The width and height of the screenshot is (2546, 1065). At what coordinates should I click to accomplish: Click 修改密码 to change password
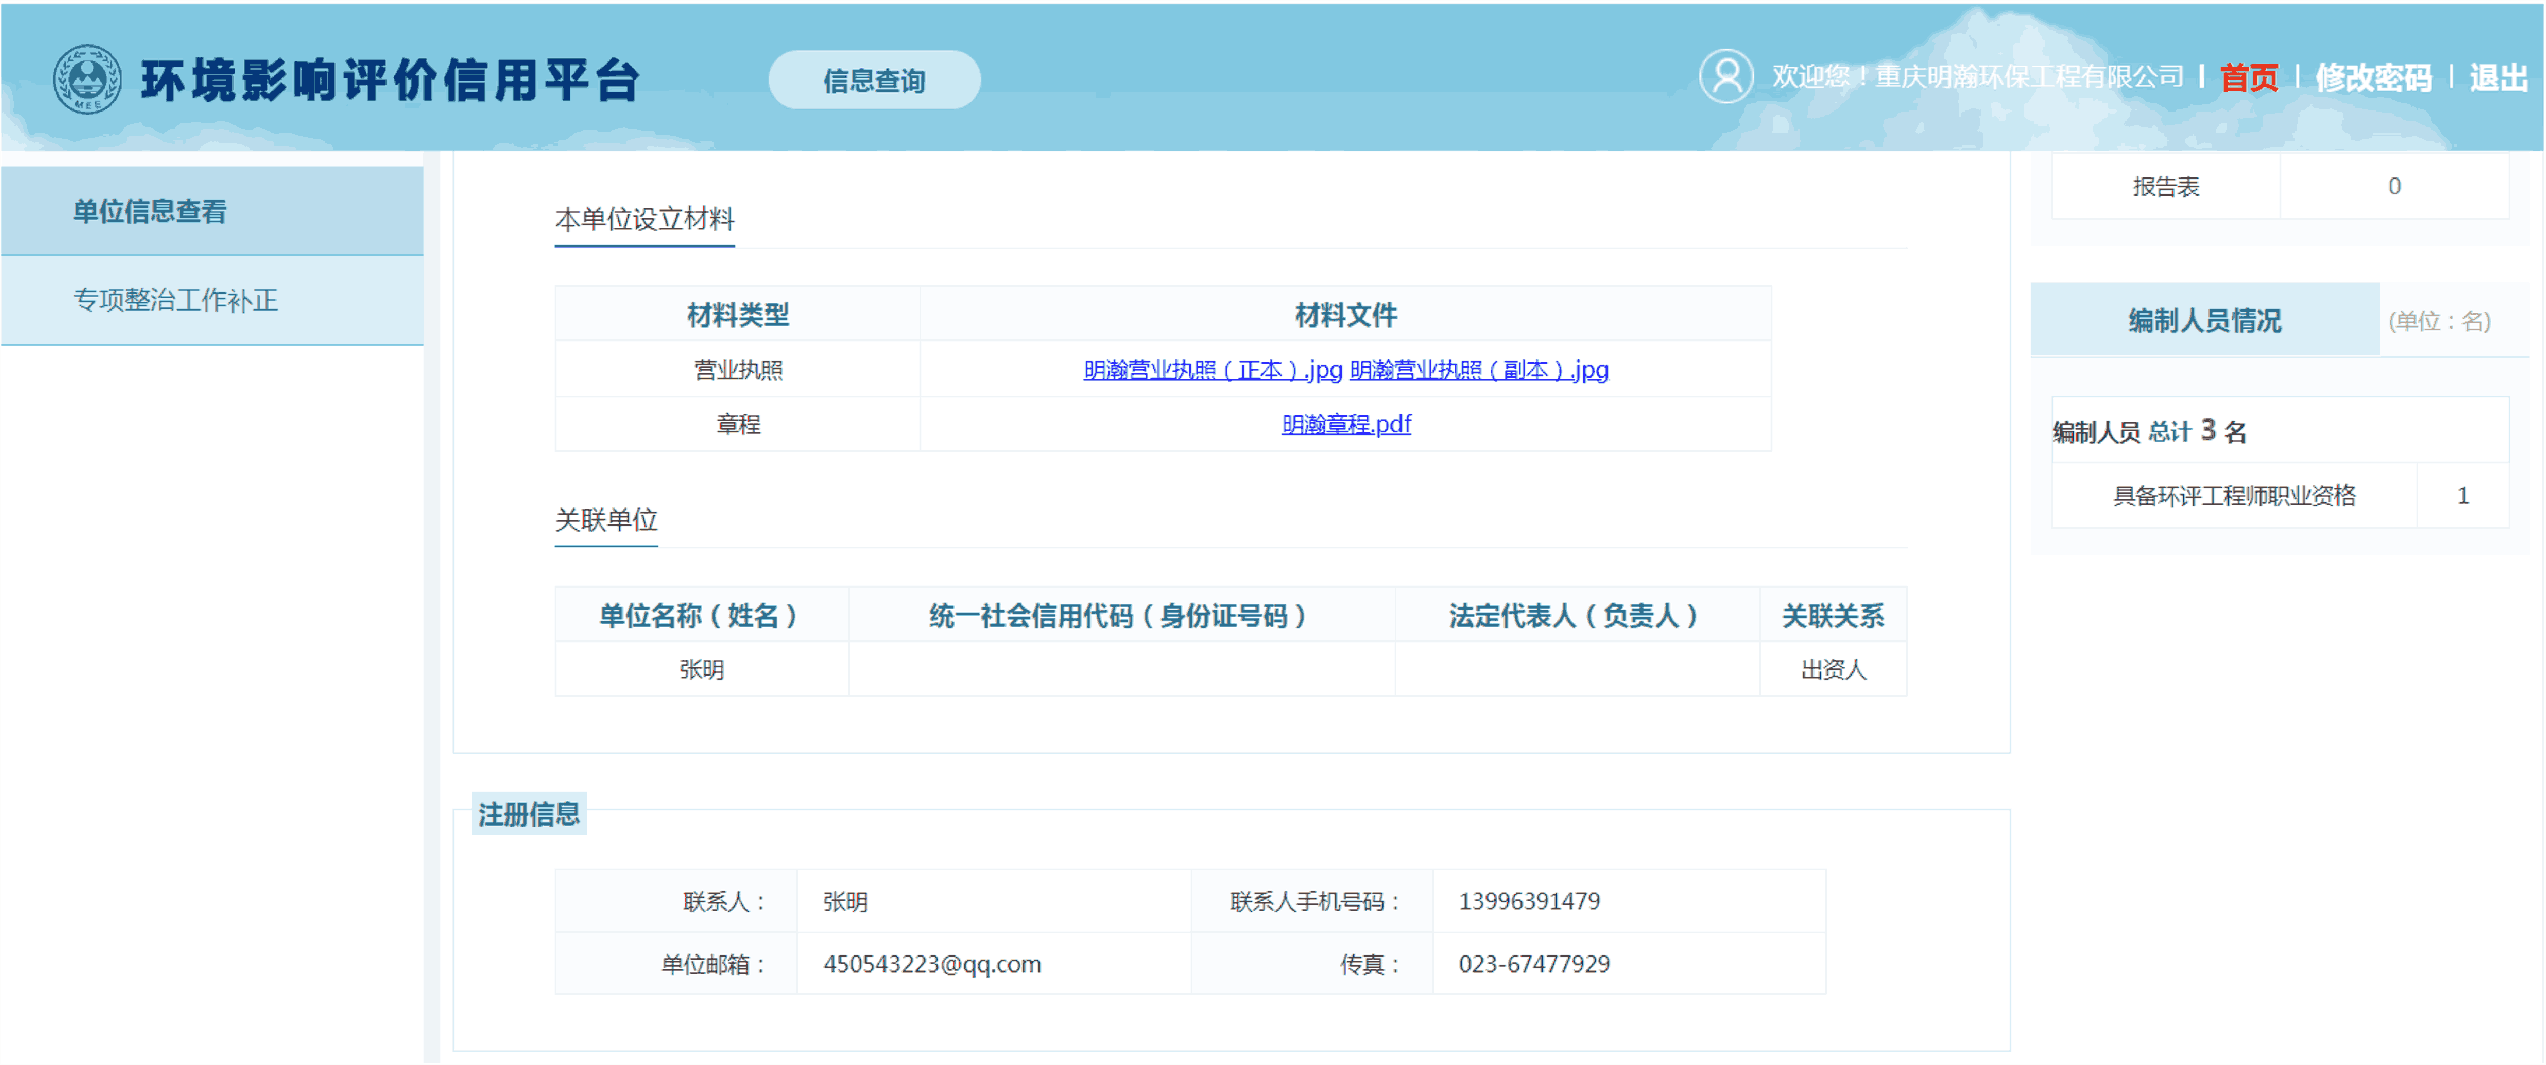click(x=2372, y=77)
